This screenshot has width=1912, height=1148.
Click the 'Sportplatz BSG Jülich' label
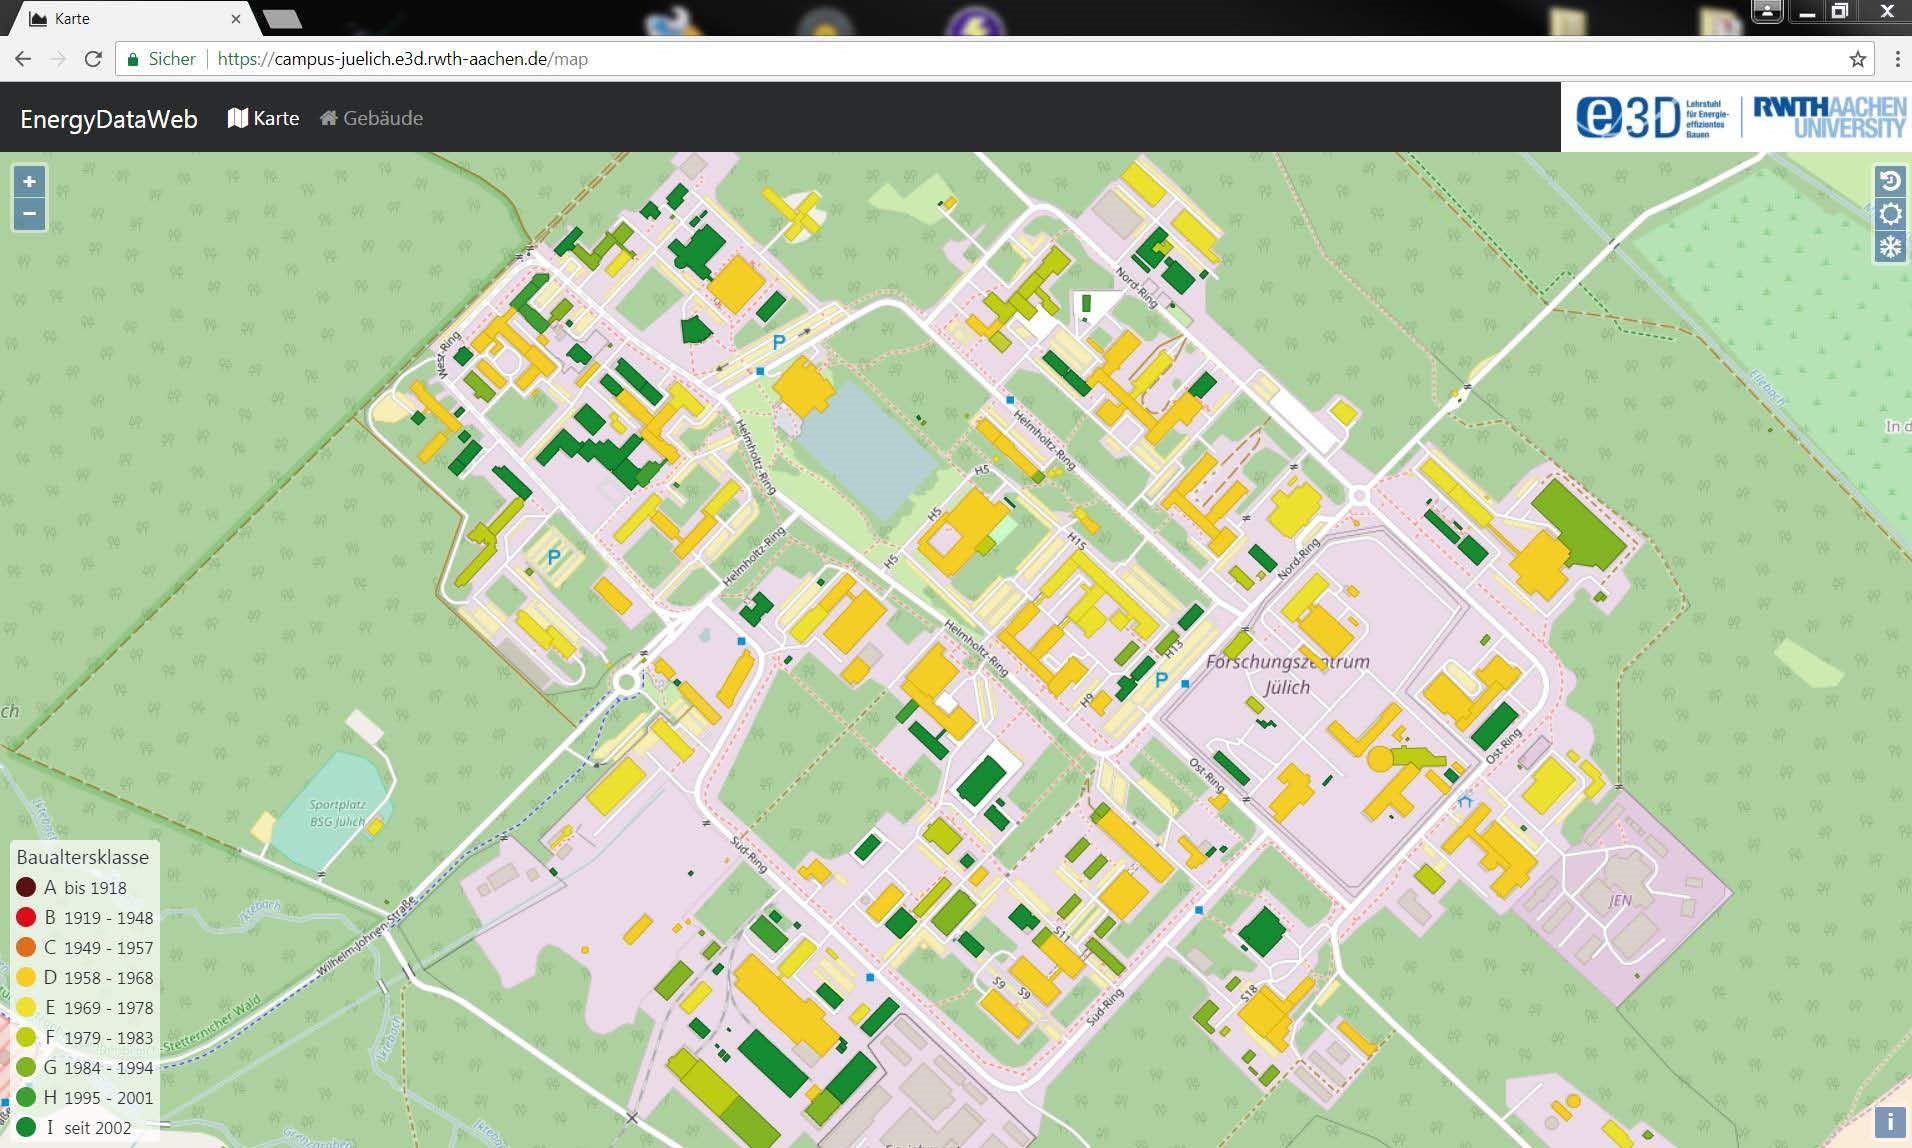(x=337, y=813)
